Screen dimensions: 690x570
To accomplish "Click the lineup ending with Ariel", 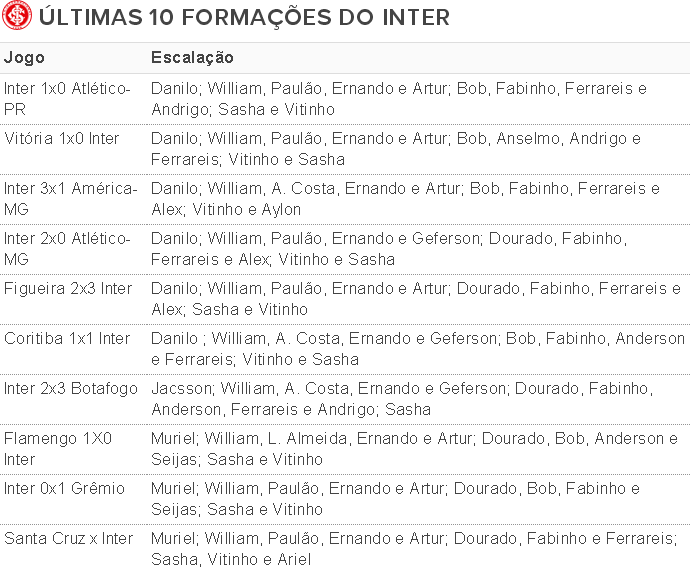I will coord(414,549).
